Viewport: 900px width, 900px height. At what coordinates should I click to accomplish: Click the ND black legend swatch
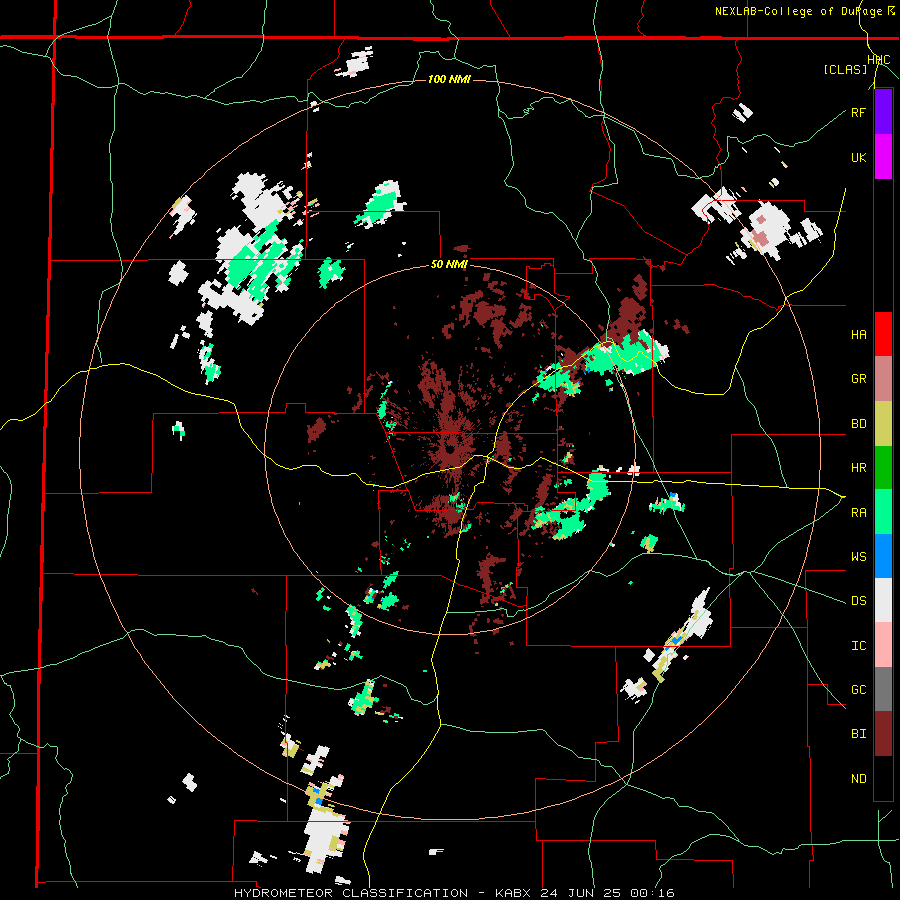click(883, 778)
